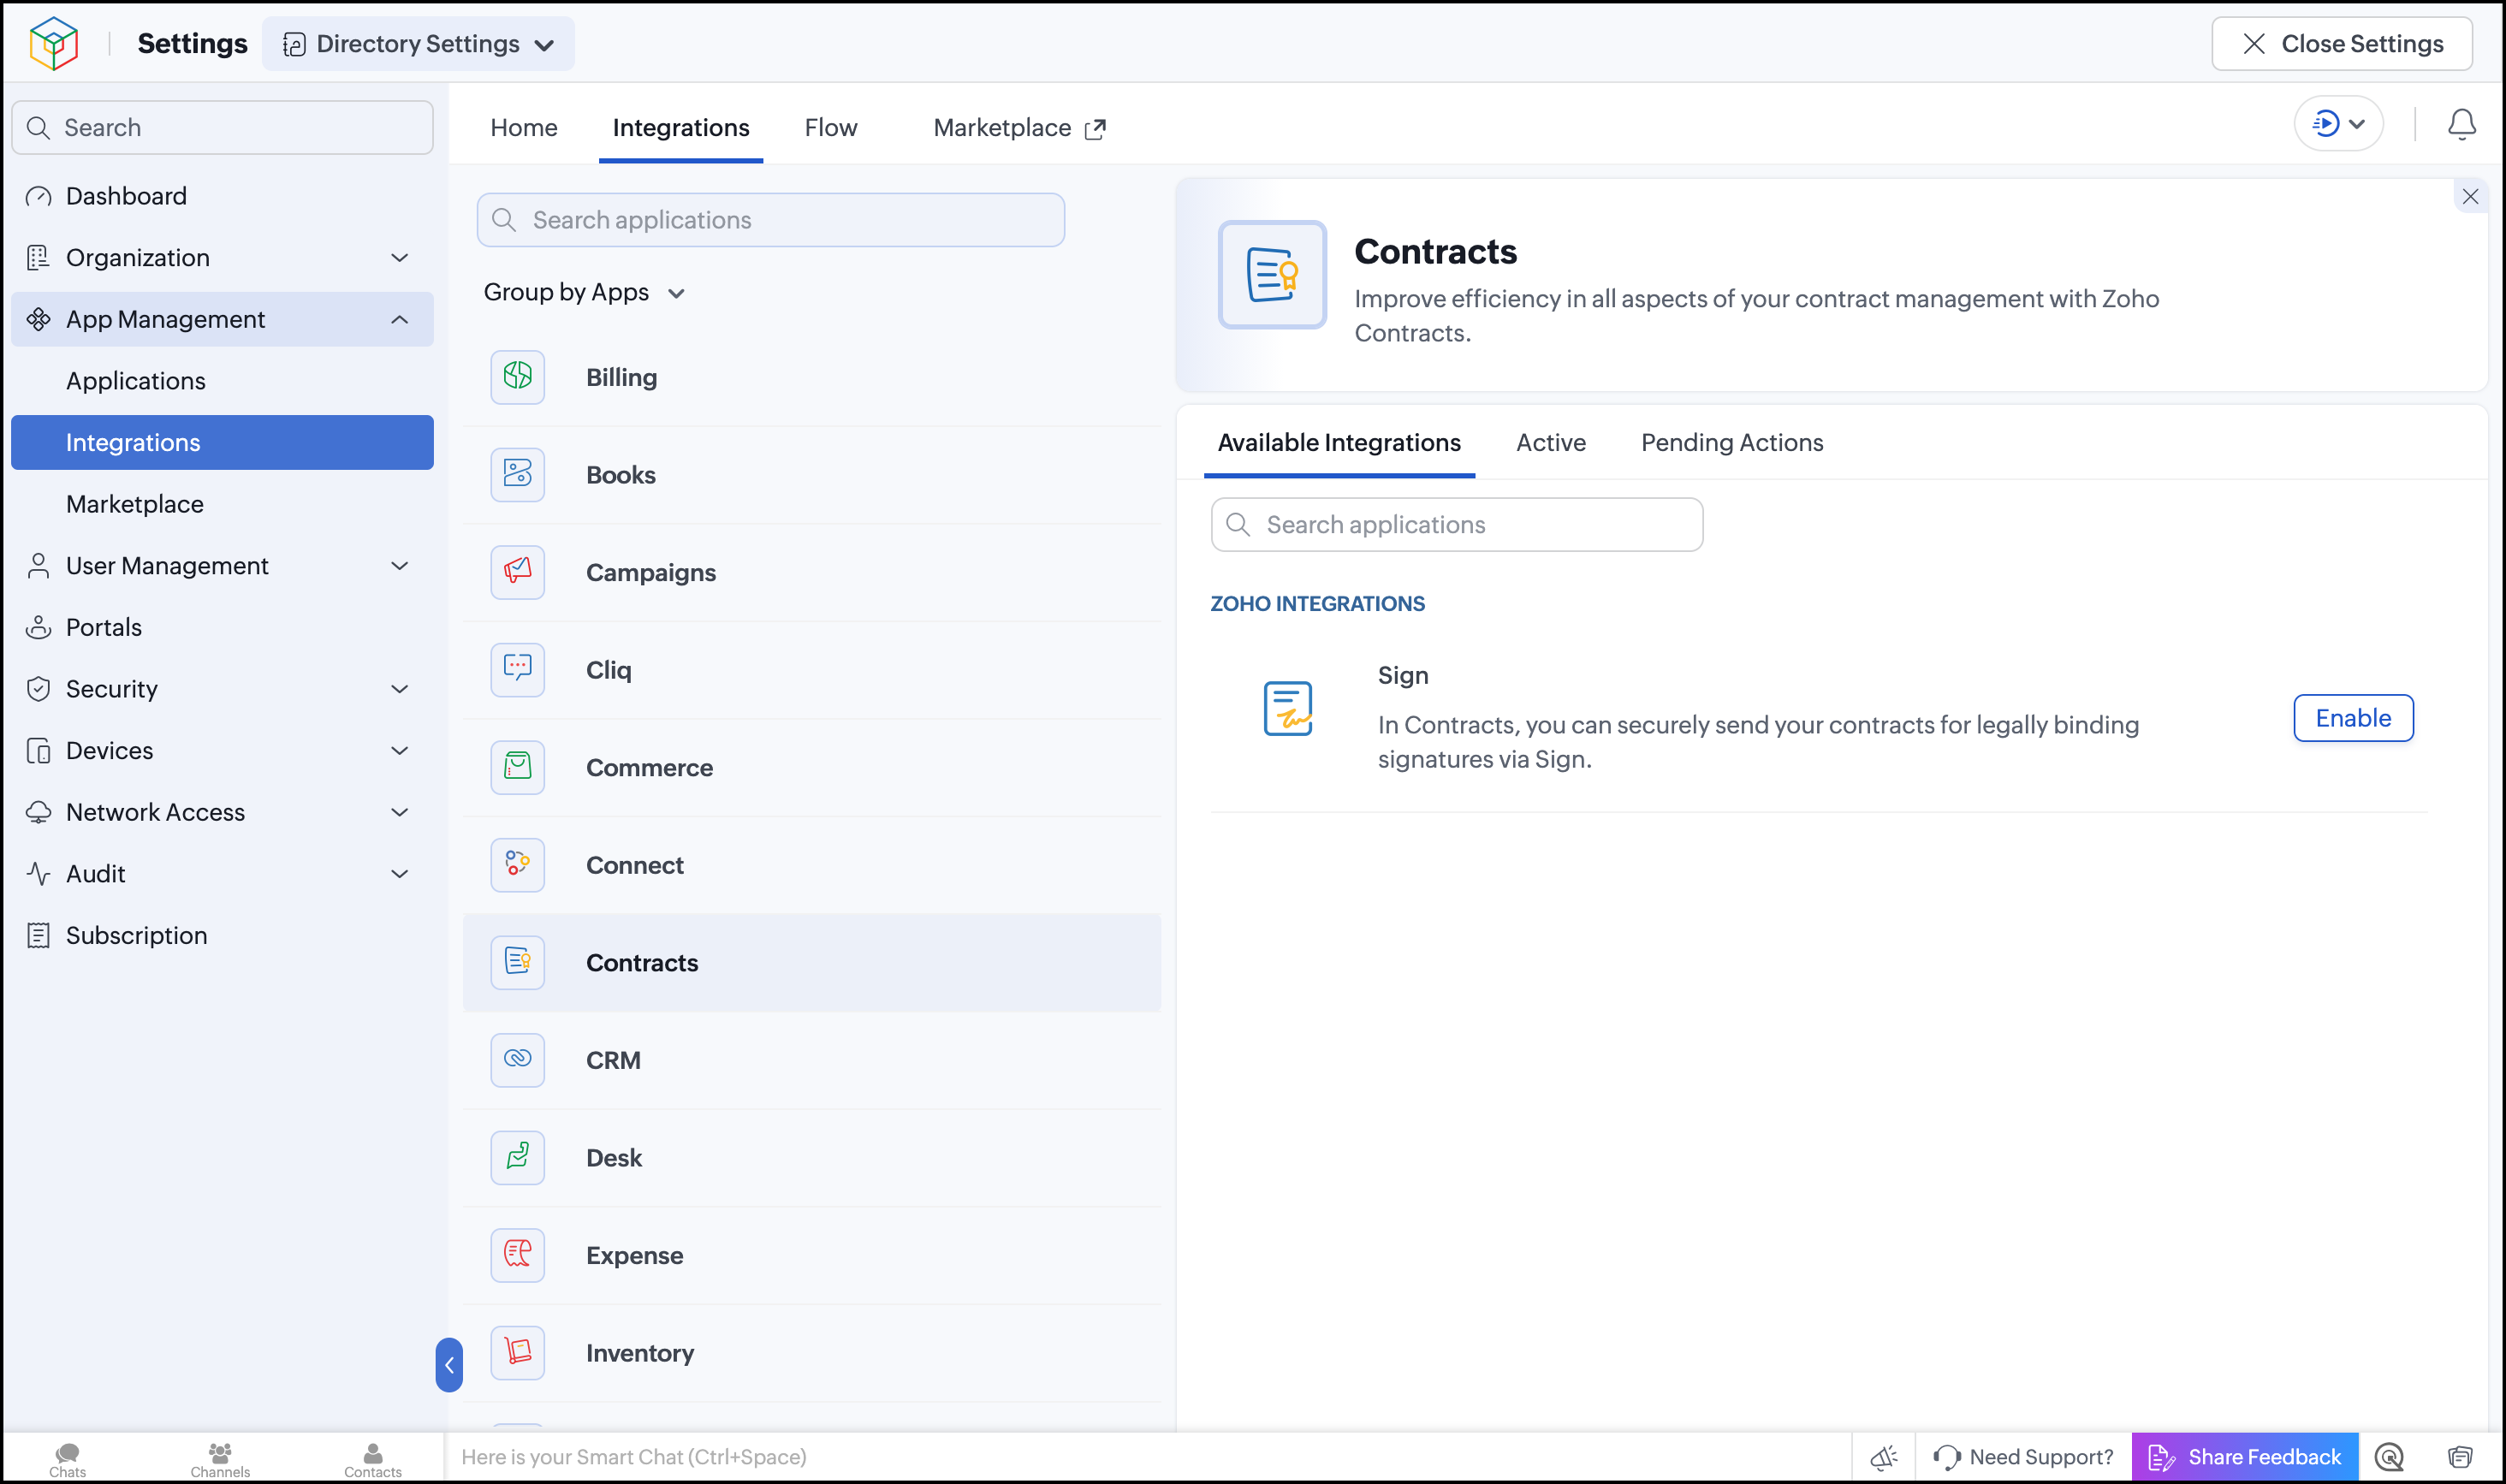Screen dimensions: 2506x1484
Task: Expand the Audit section
Action: 222,873
